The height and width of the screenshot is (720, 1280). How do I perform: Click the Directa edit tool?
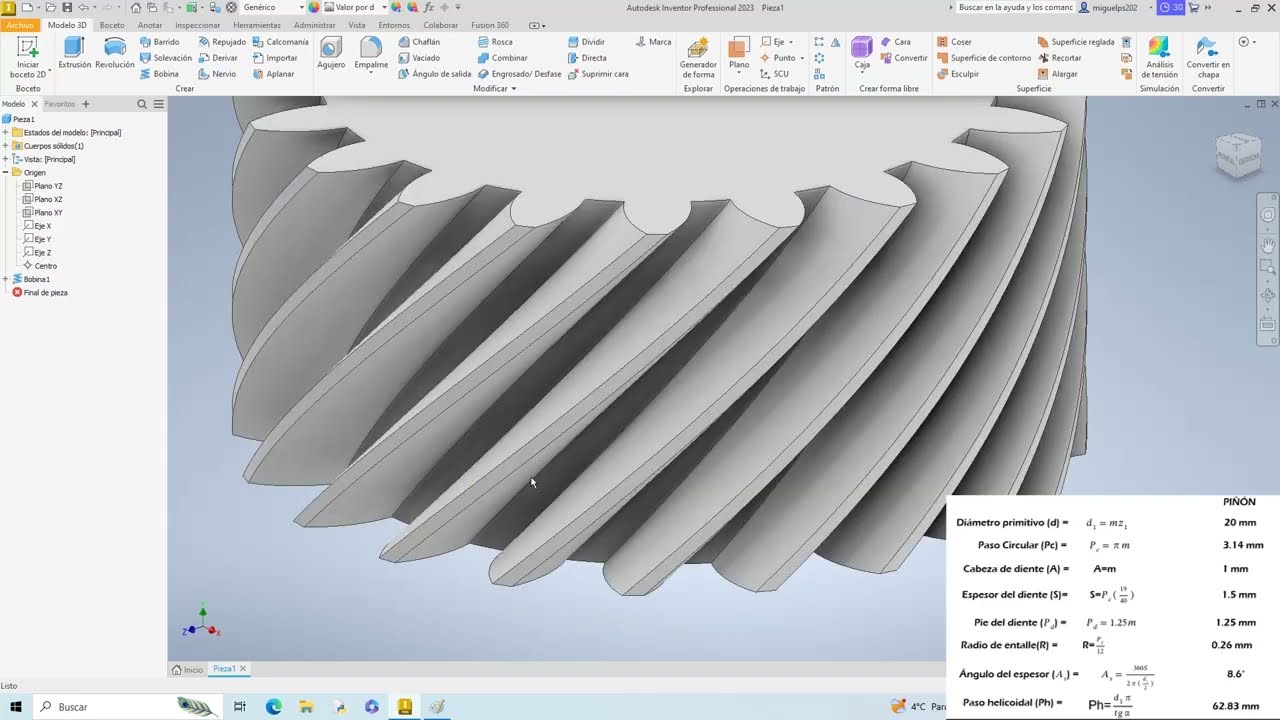point(586,58)
